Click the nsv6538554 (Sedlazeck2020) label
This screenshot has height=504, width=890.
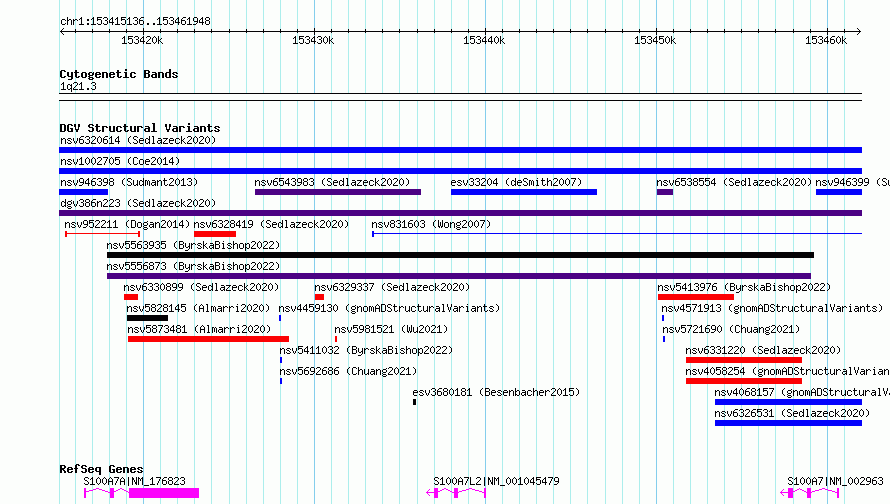(x=734, y=182)
